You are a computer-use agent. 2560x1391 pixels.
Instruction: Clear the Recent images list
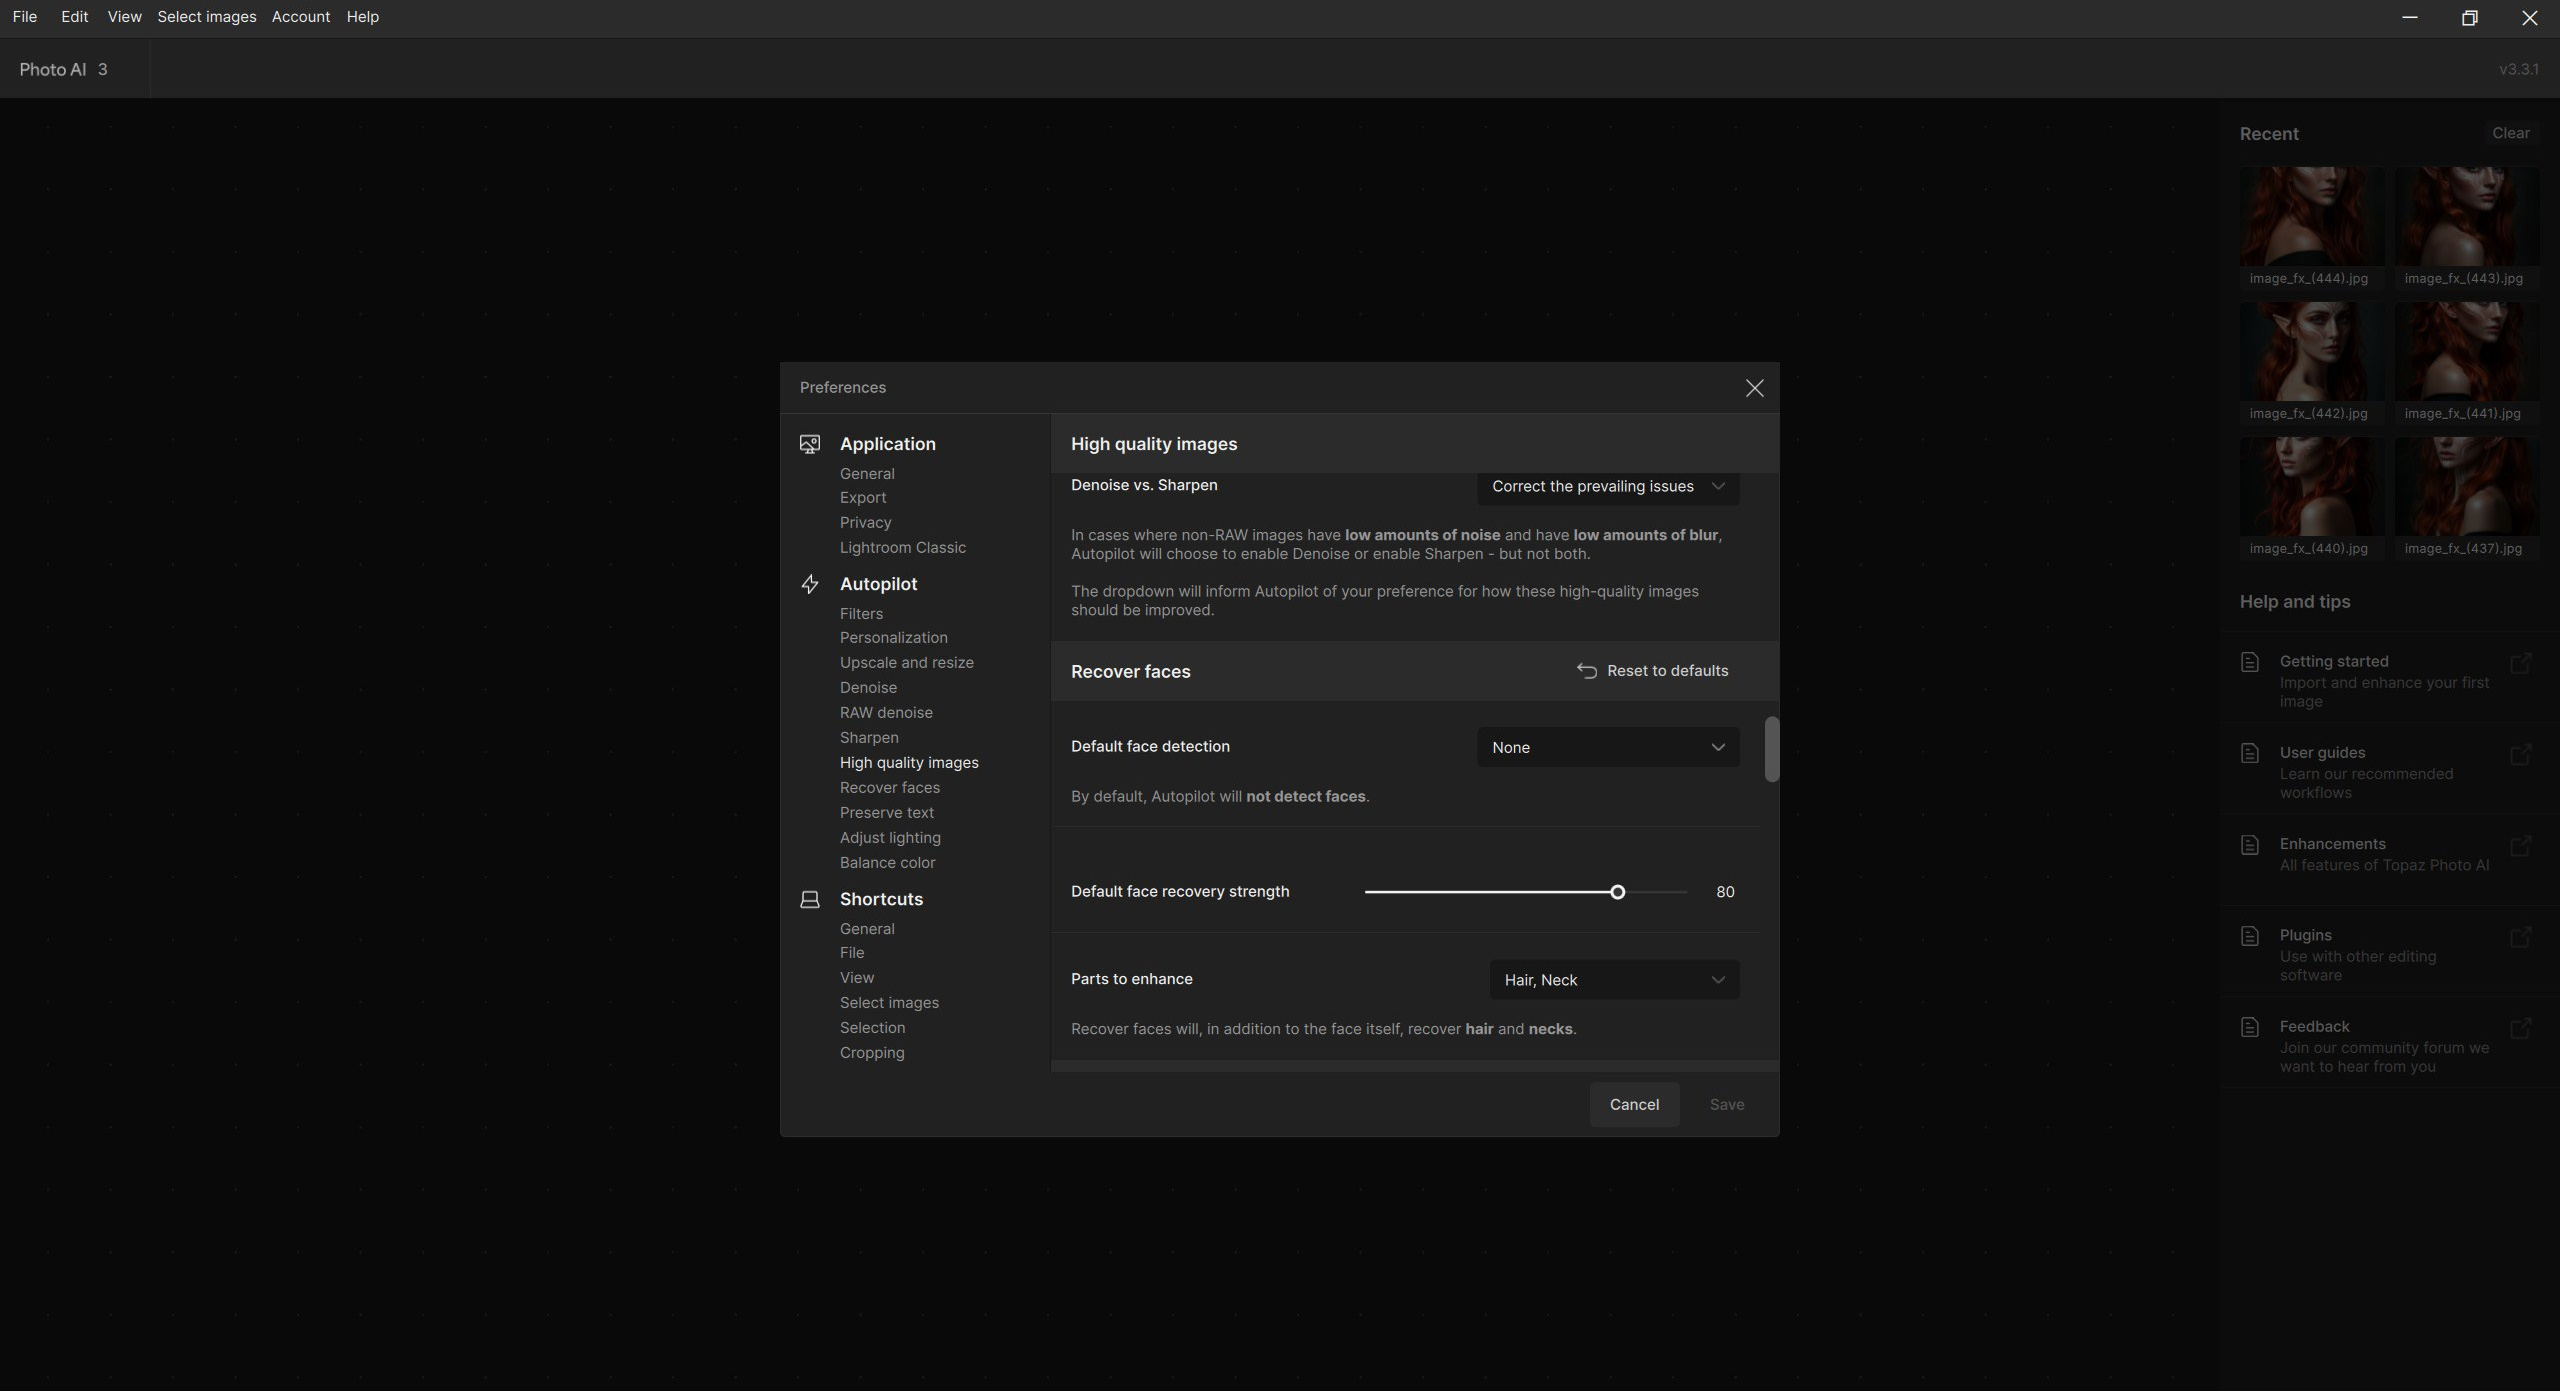(2510, 133)
